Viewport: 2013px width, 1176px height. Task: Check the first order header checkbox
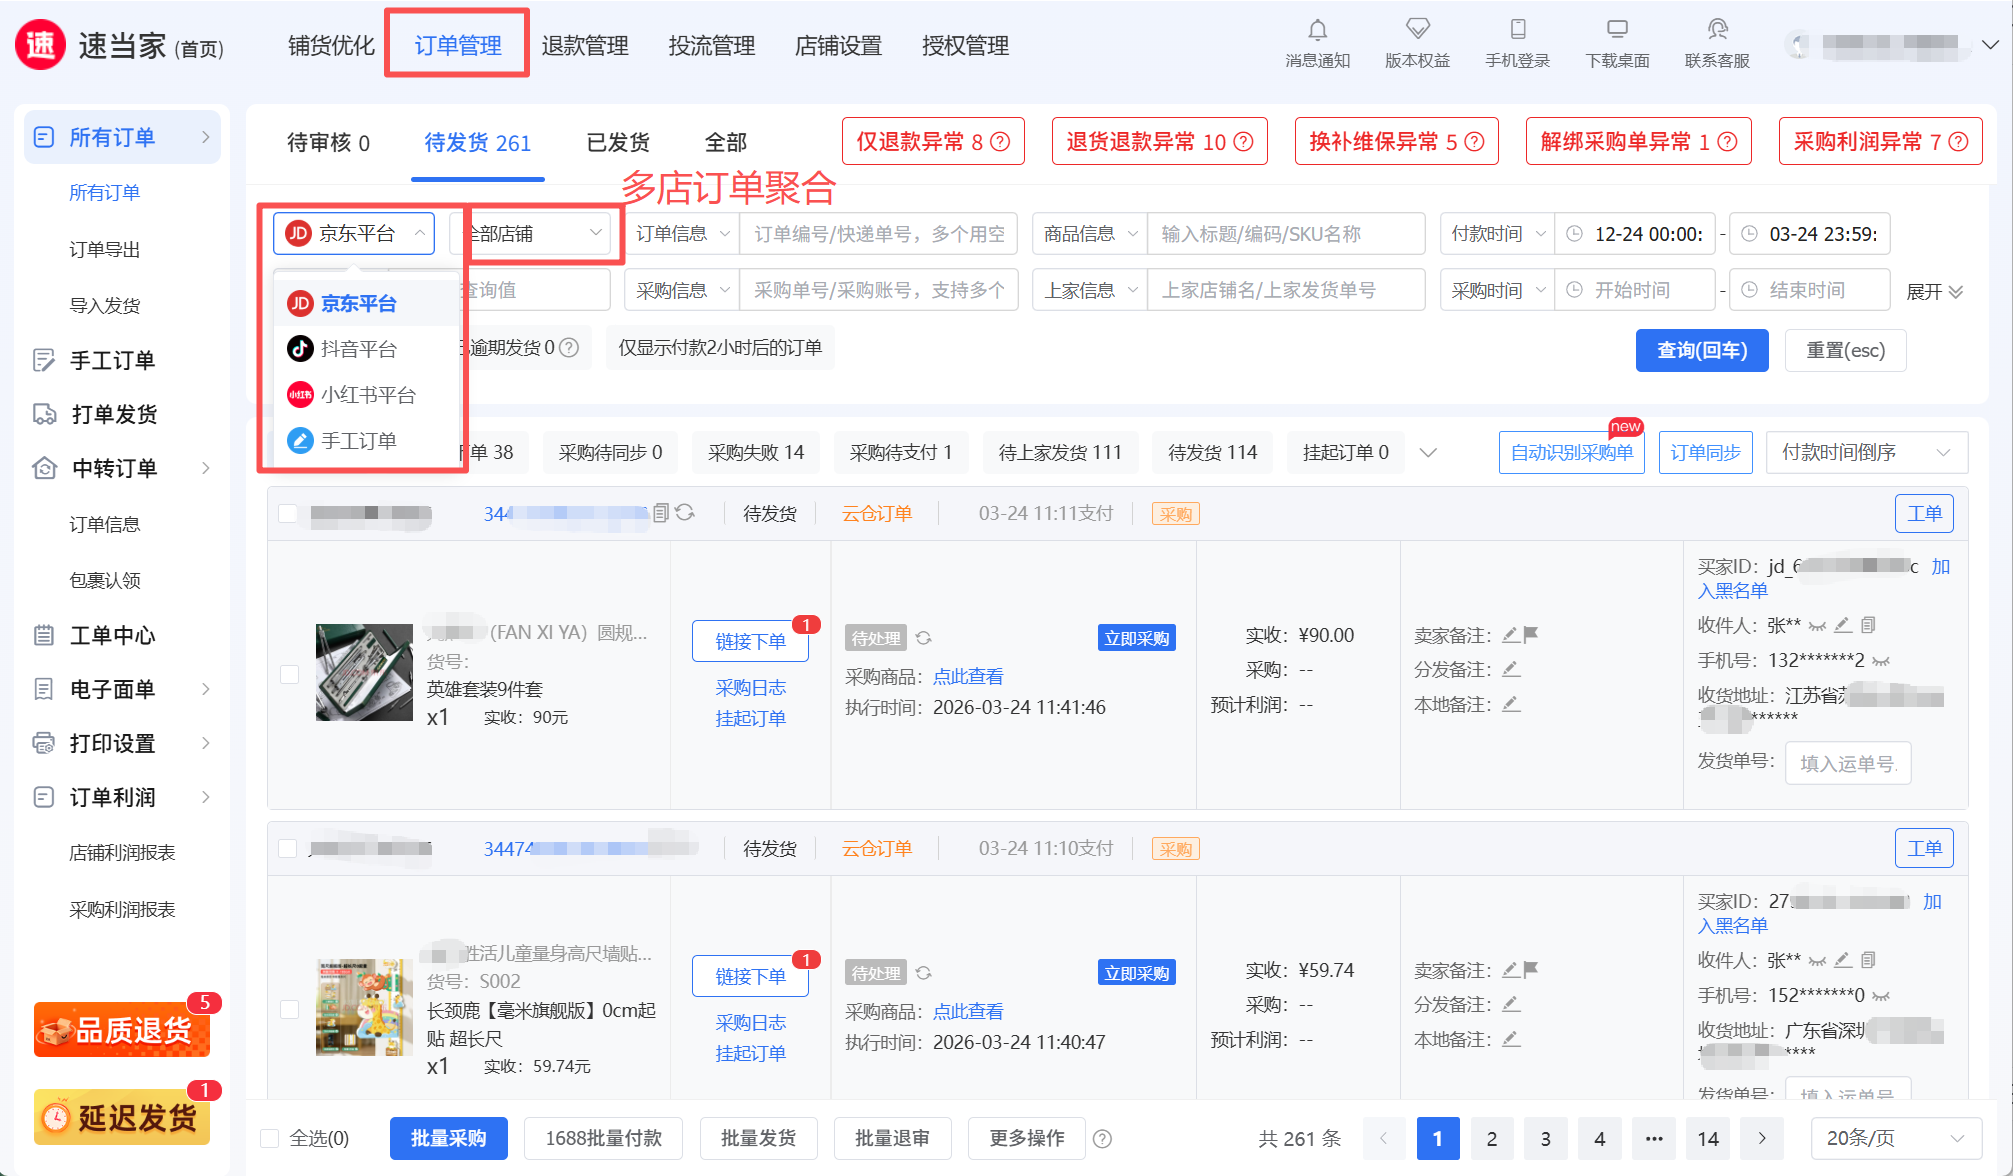tap(288, 513)
